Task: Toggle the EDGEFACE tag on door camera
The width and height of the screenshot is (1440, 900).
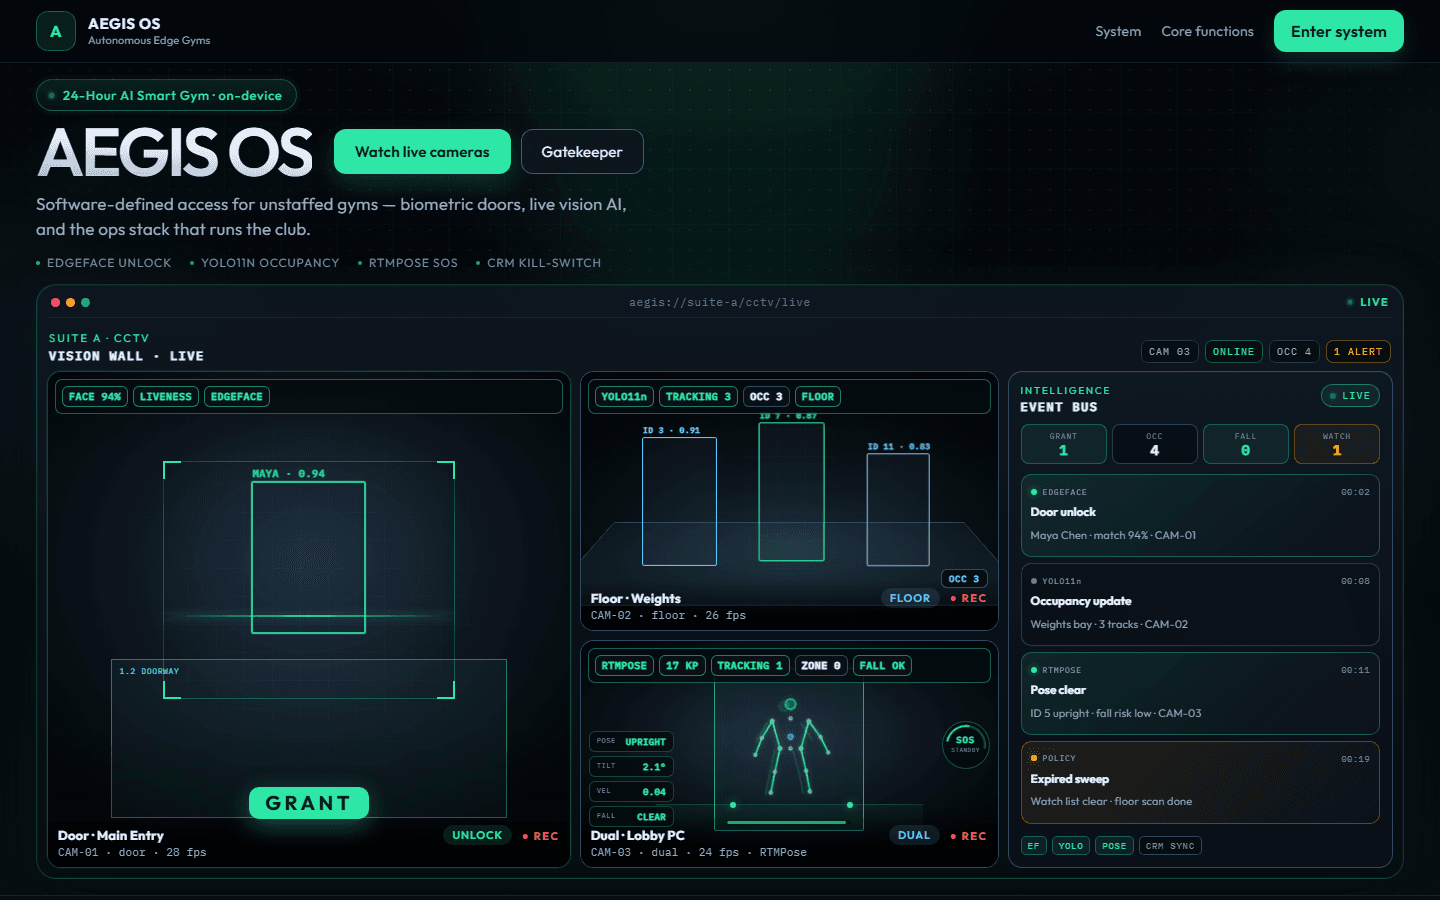Action: coord(237,397)
